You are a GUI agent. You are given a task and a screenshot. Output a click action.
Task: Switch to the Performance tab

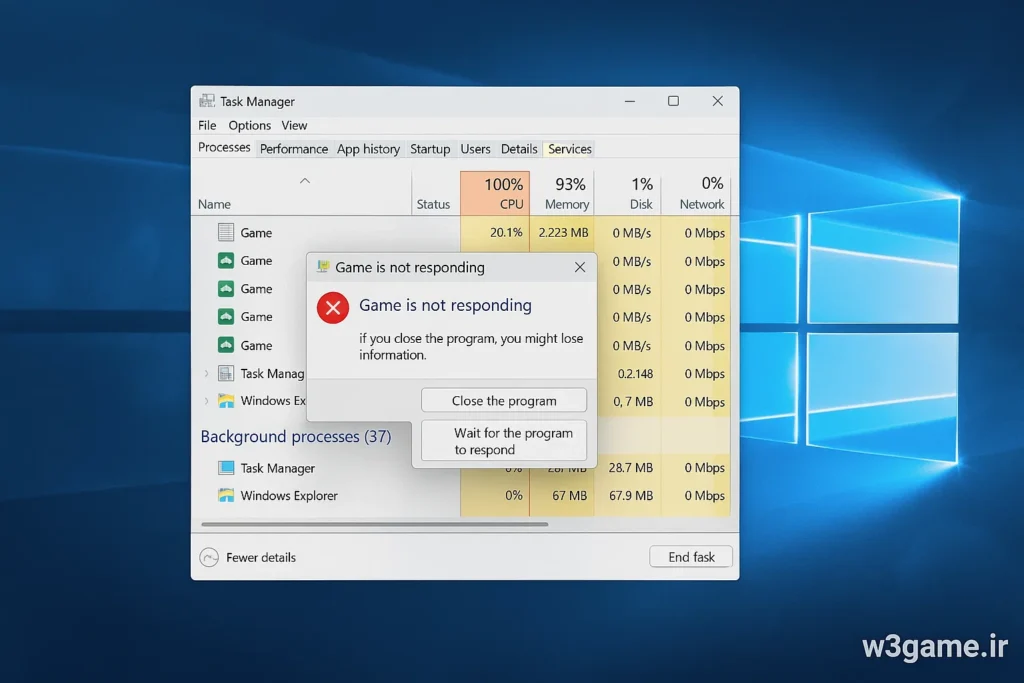pos(294,149)
